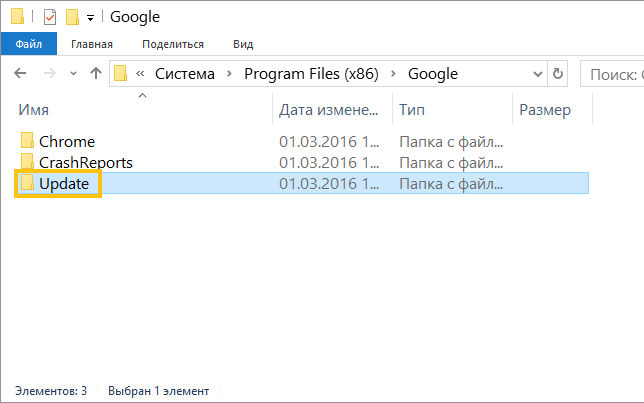Navigate to Program Files (x86) breadcrumb
This screenshot has width=644, height=403.
coord(311,74)
